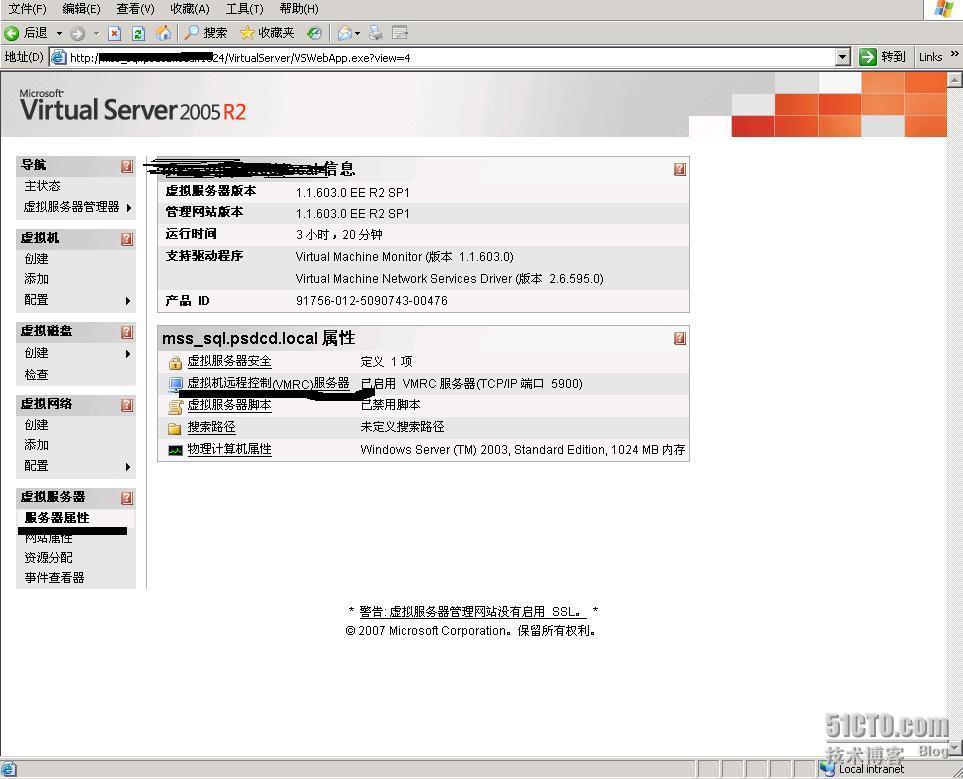Click the monitor icon beside VMRC 服务器
Image resolution: width=963 pixels, height=779 pixels.
175,384
